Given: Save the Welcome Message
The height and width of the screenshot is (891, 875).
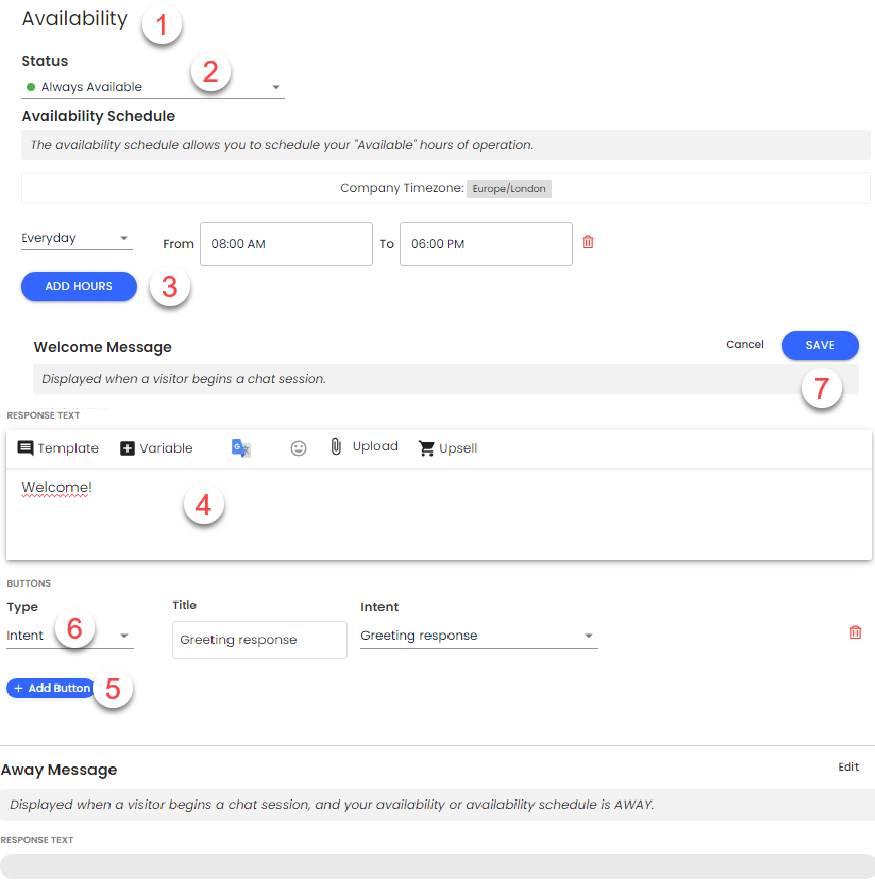Looking at the screenshot, I should point(820,345).
